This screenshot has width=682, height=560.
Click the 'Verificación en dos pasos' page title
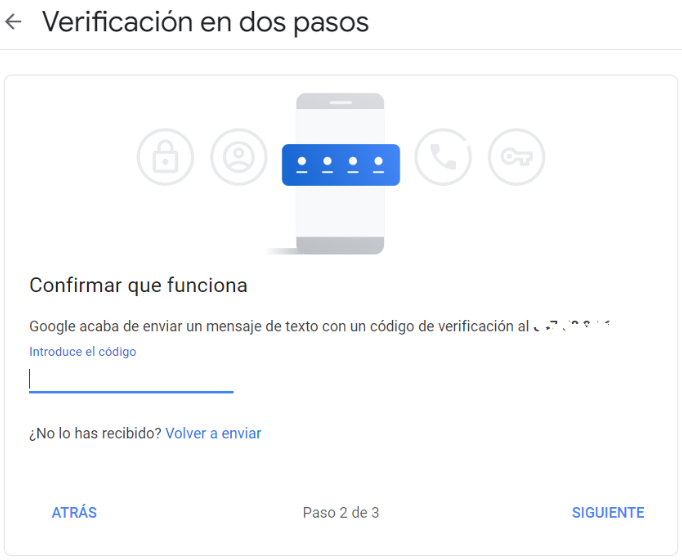pos(205,22)
